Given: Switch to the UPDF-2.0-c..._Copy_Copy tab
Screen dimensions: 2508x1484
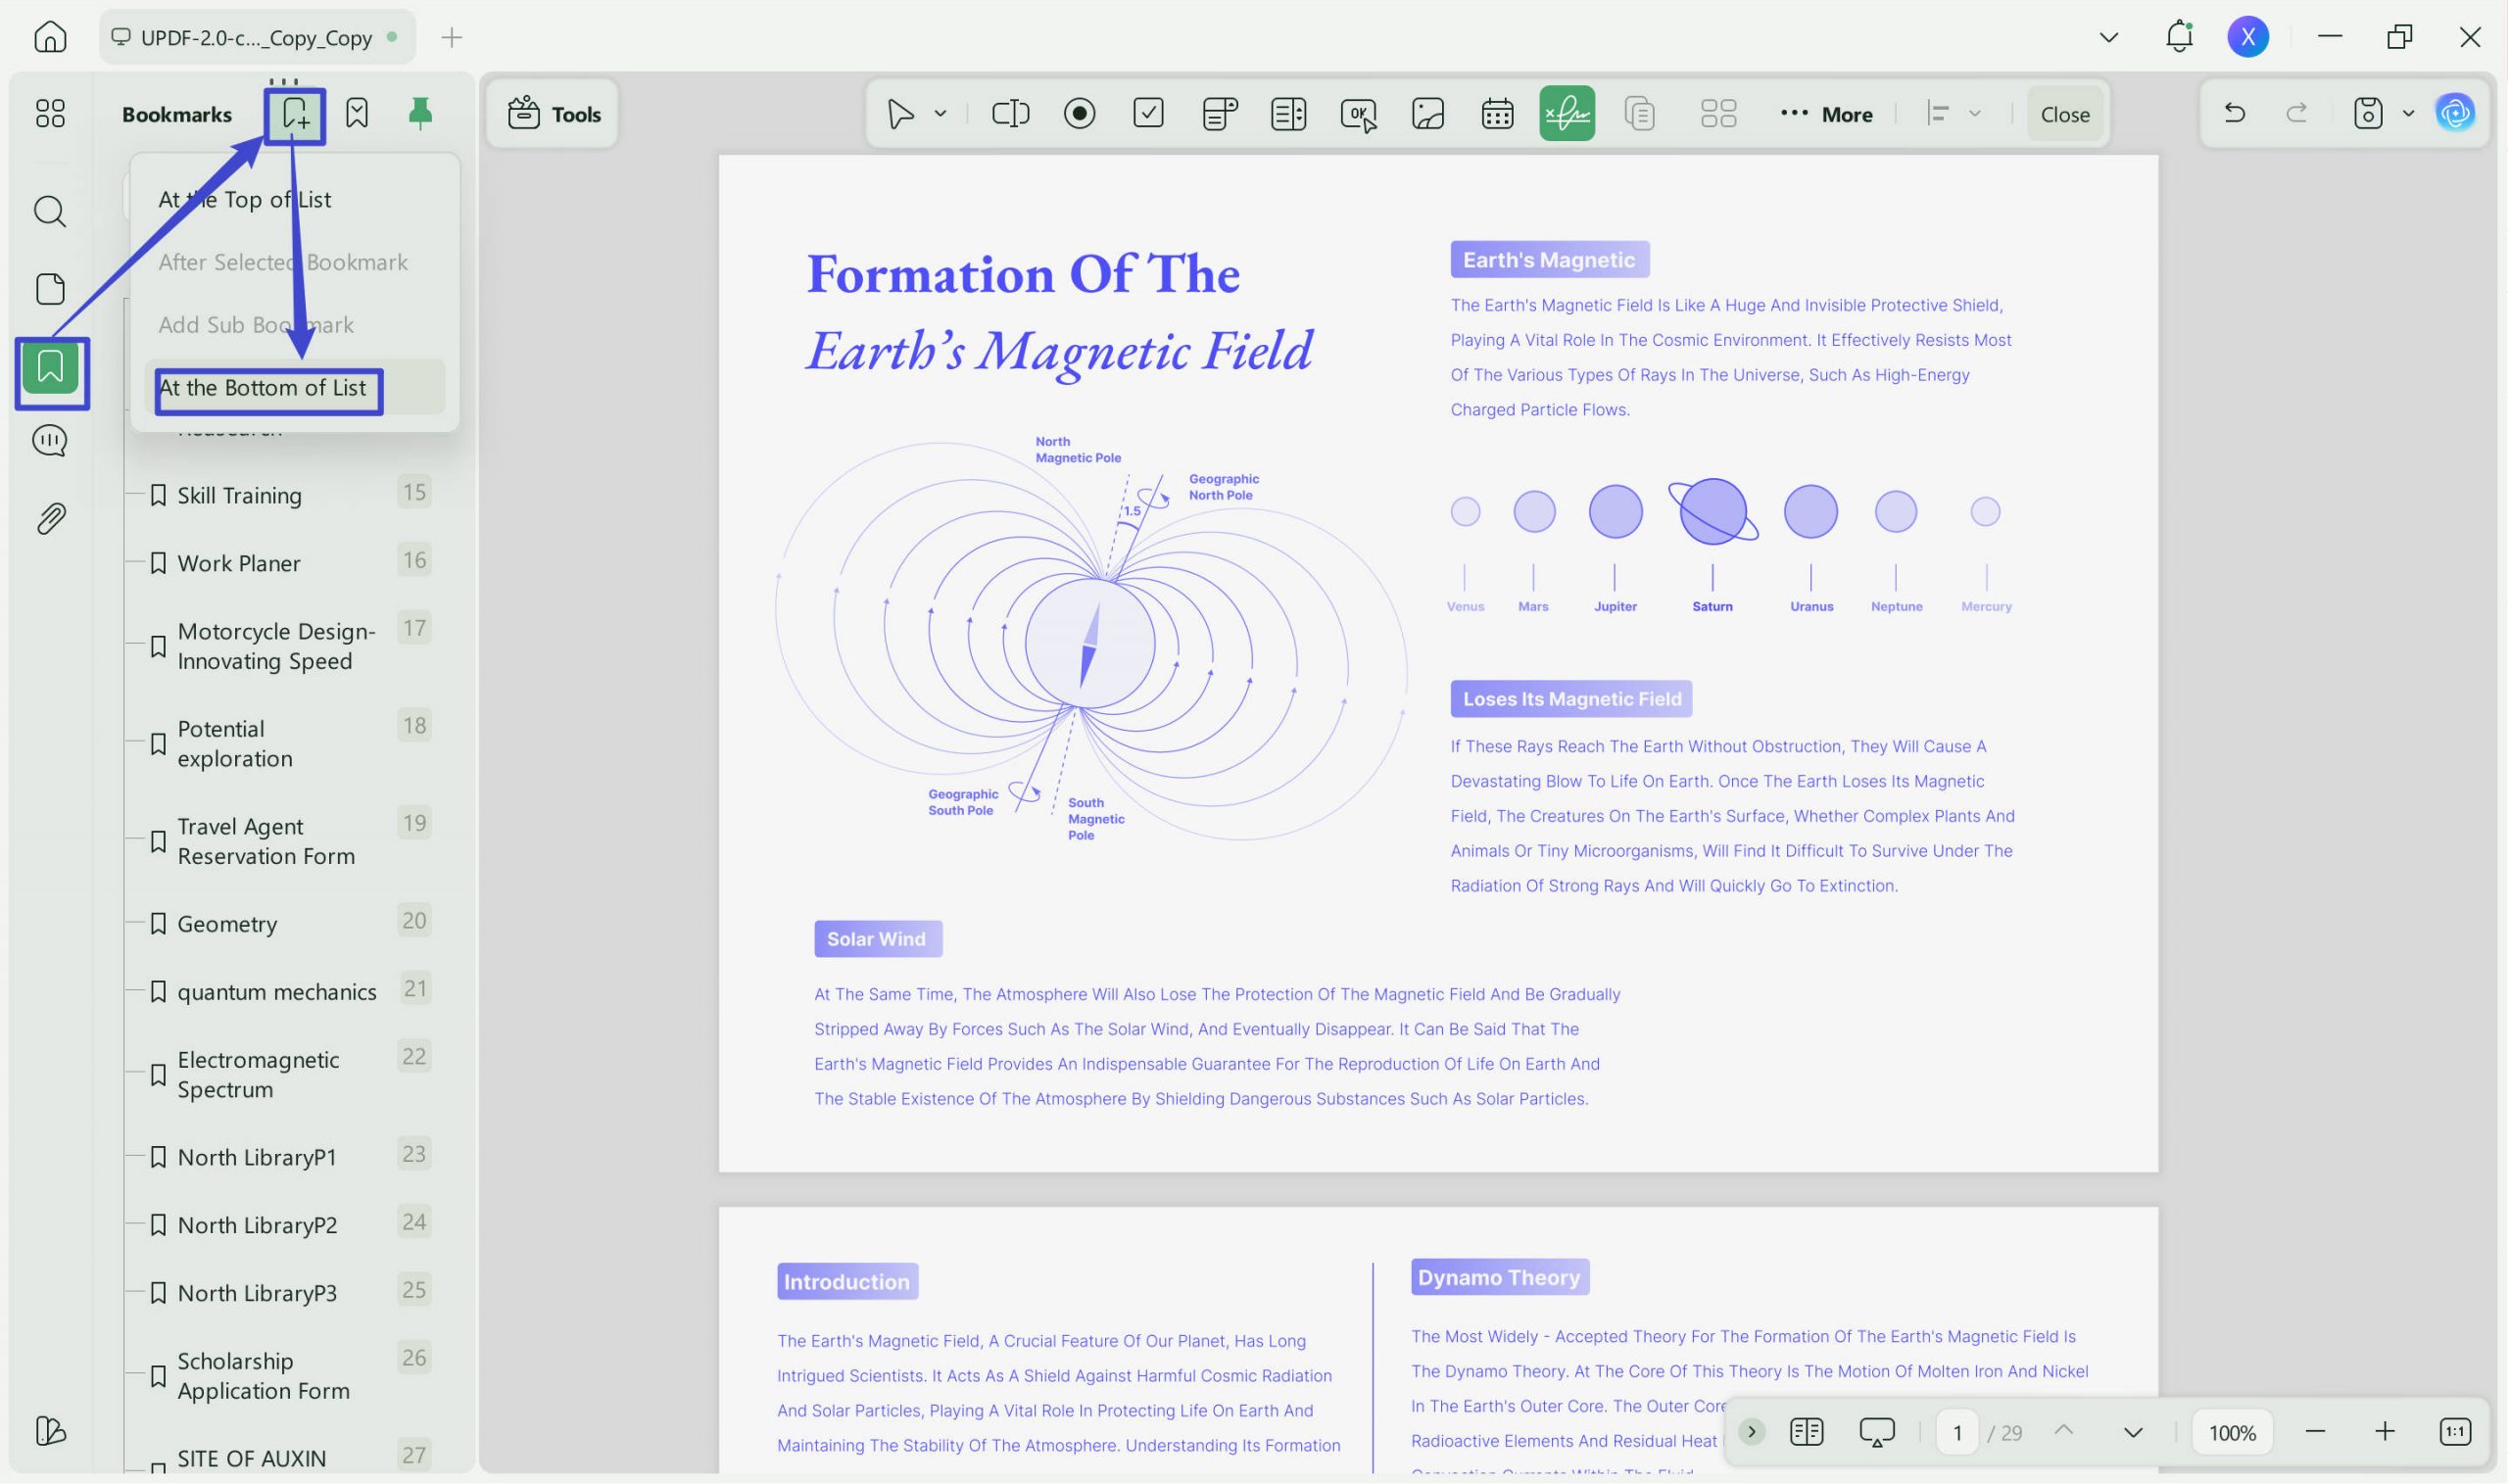Looking at the screenshot, I should (x=257, y=38).
